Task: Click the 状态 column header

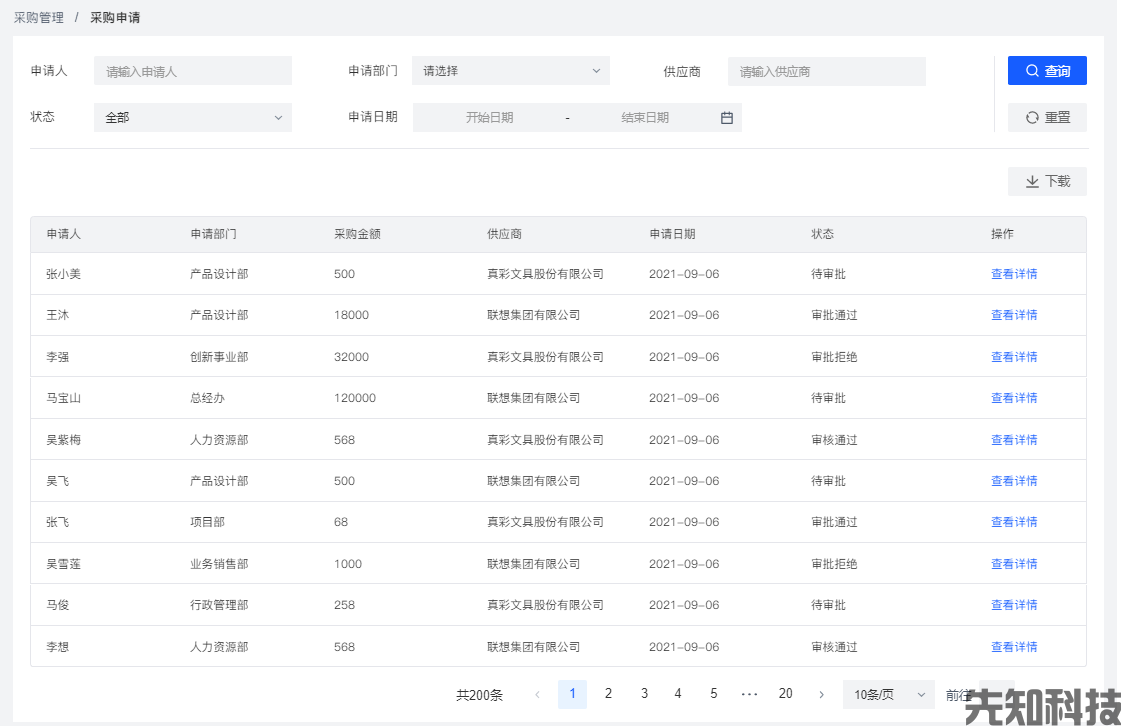Action: 822,234
